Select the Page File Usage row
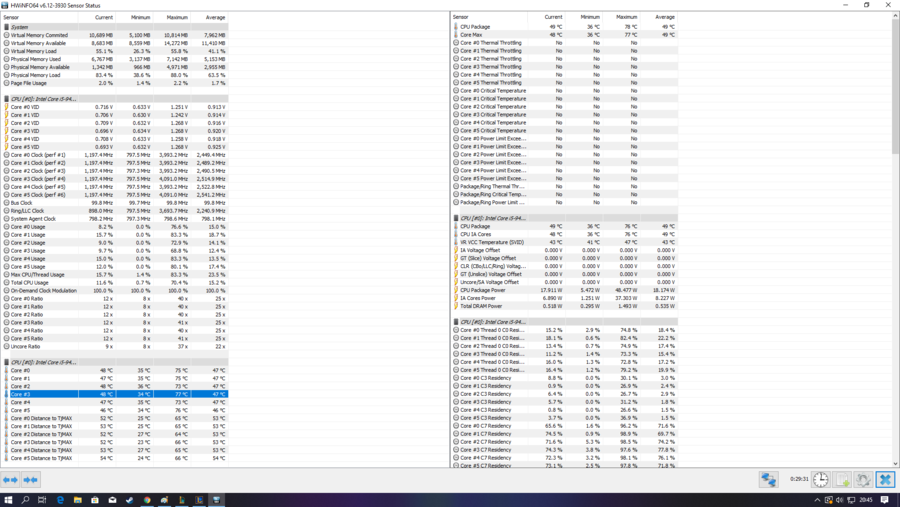Viewport: 900px width, 507px height. click(115, 83)
